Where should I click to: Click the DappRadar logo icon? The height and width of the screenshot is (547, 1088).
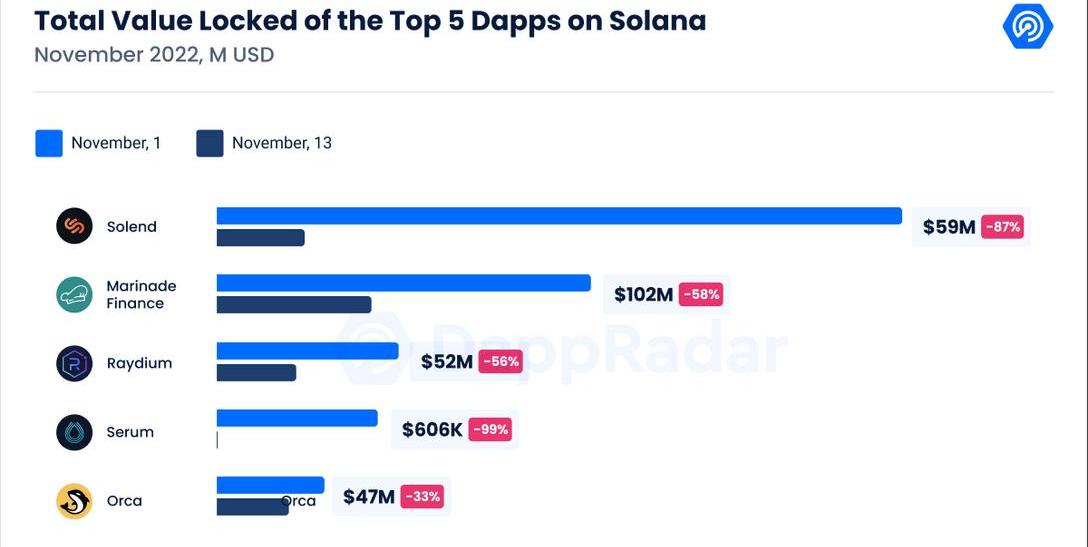1027,26
